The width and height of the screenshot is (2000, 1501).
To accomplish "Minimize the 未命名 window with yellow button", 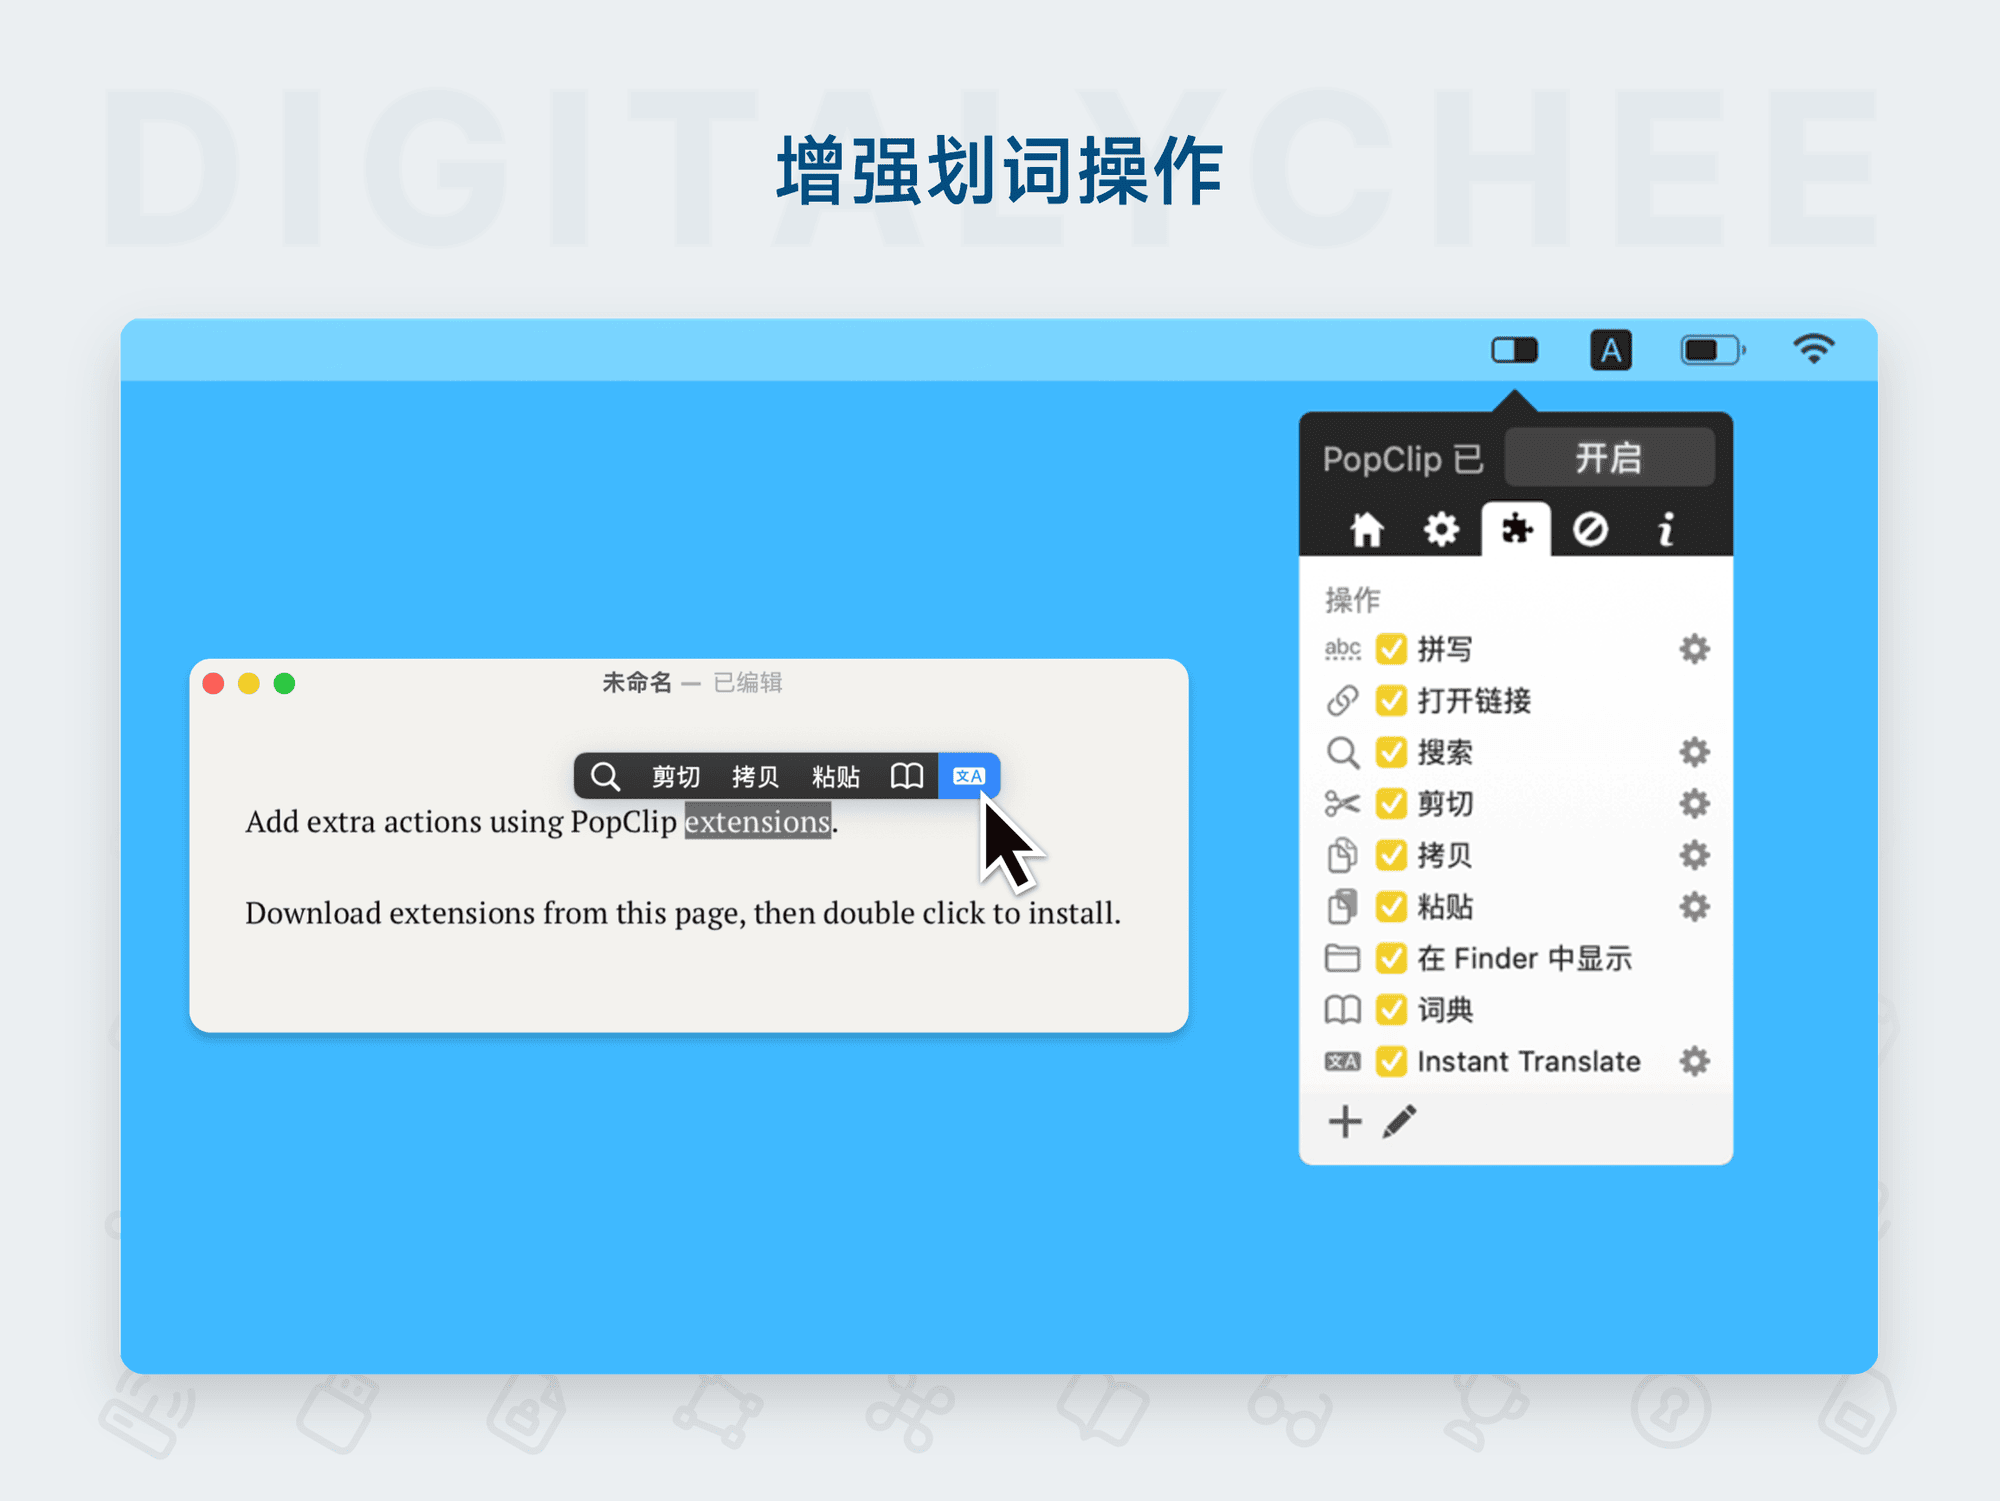I will (x=248, y=683).
